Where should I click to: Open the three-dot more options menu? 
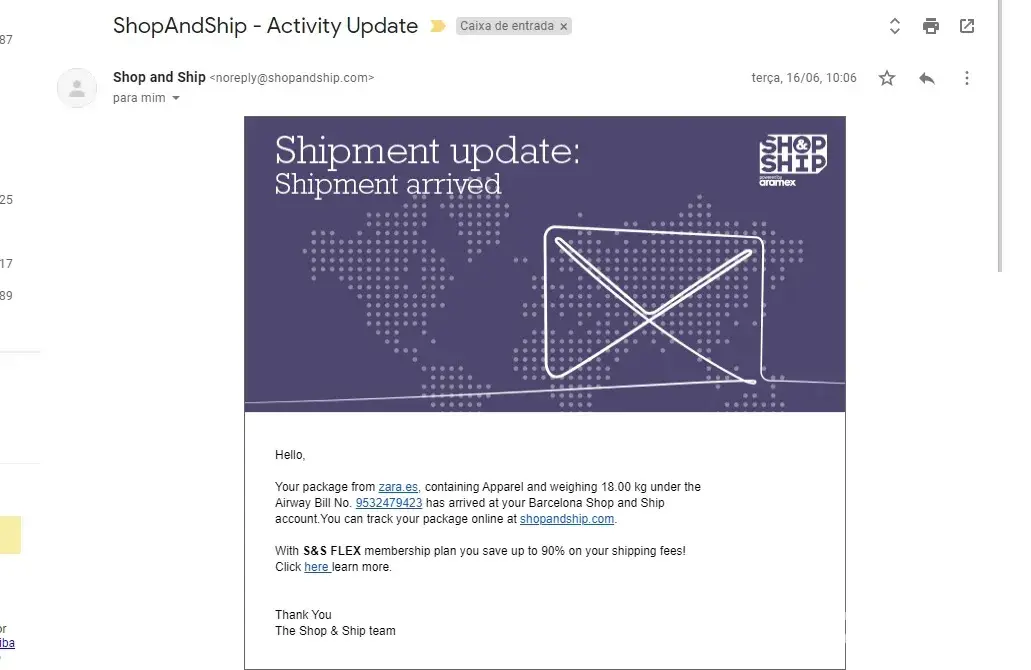tap(967, 78)
